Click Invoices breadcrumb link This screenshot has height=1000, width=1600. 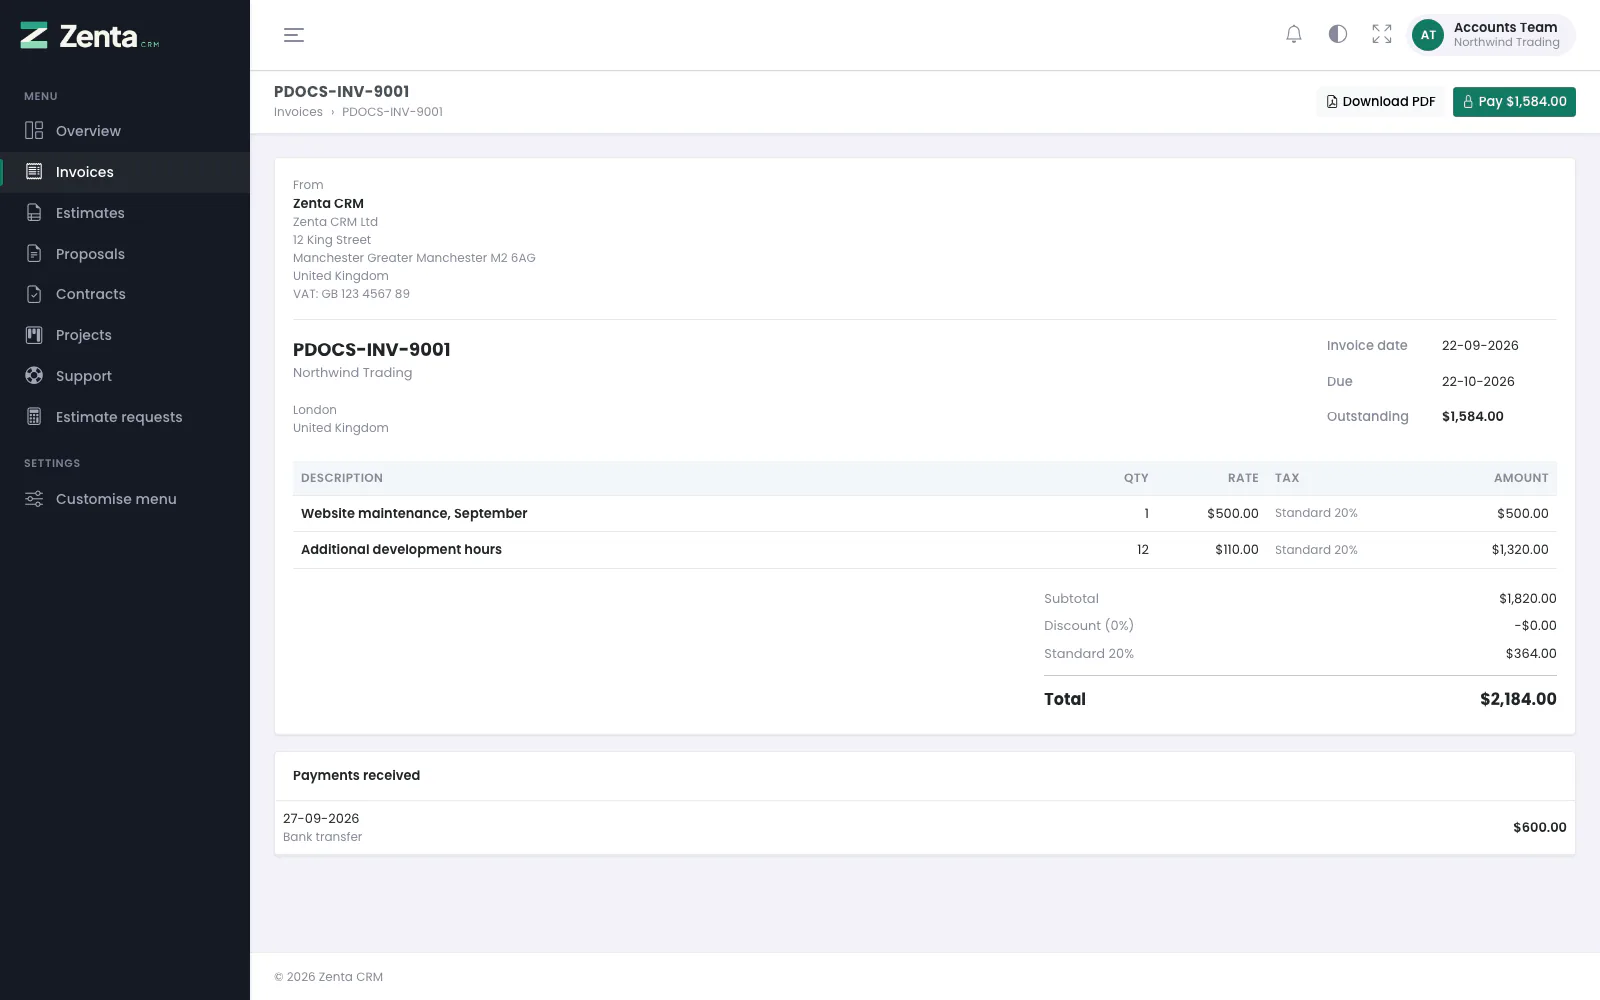298,112
